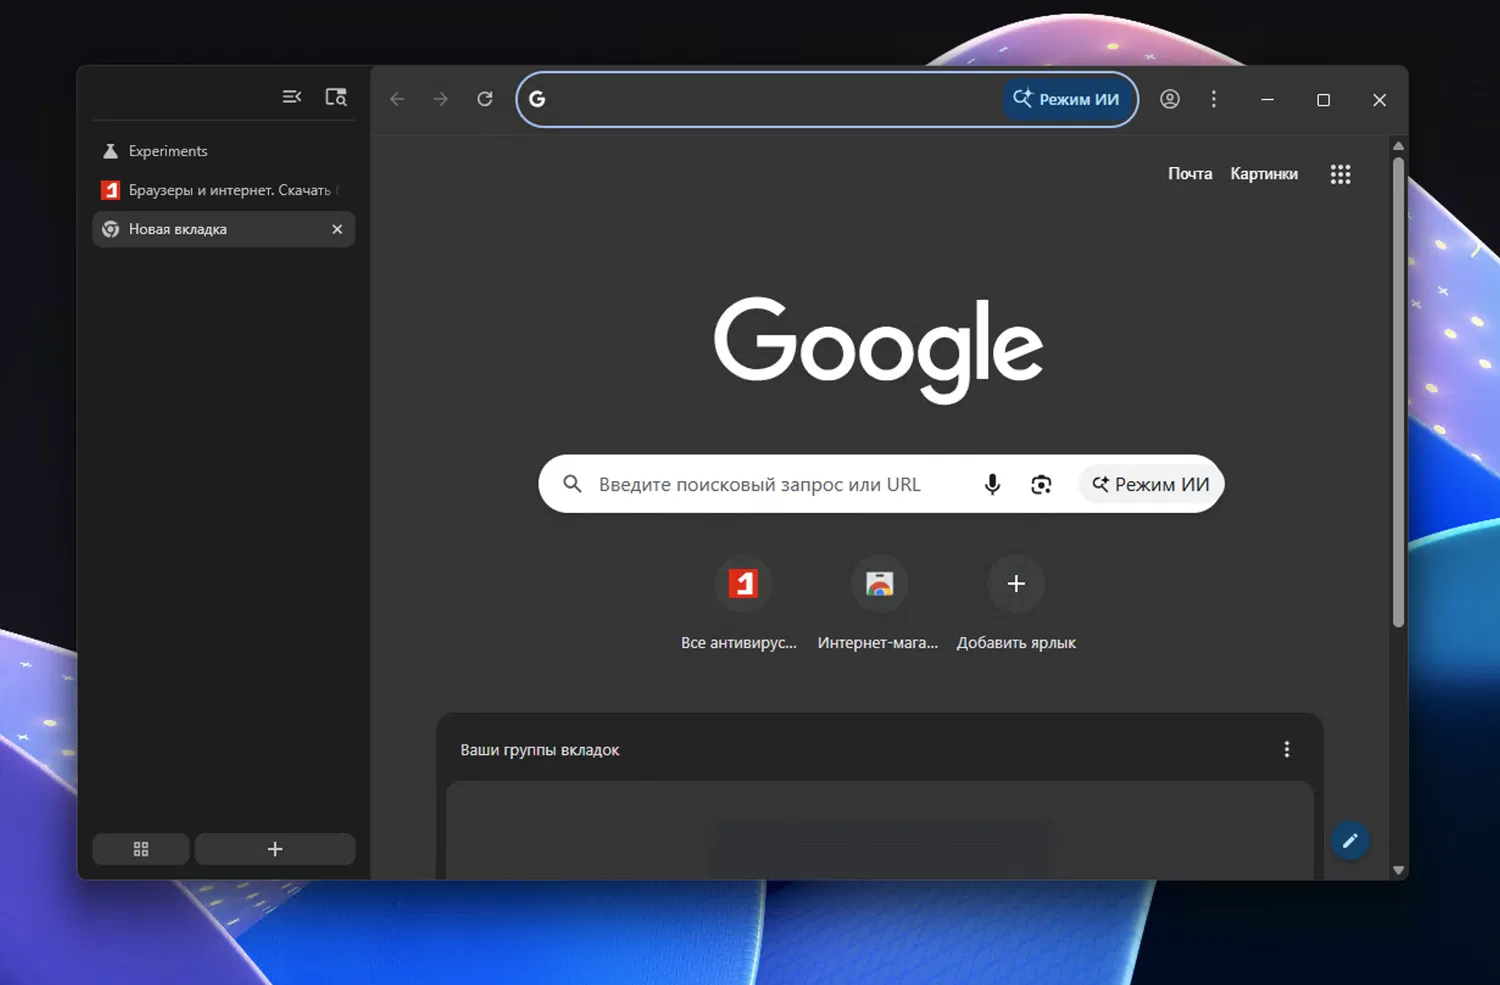The height and width of the screenshot is (985, 1500).
Task: Go forward to the next page
Action: click(441, 99)
